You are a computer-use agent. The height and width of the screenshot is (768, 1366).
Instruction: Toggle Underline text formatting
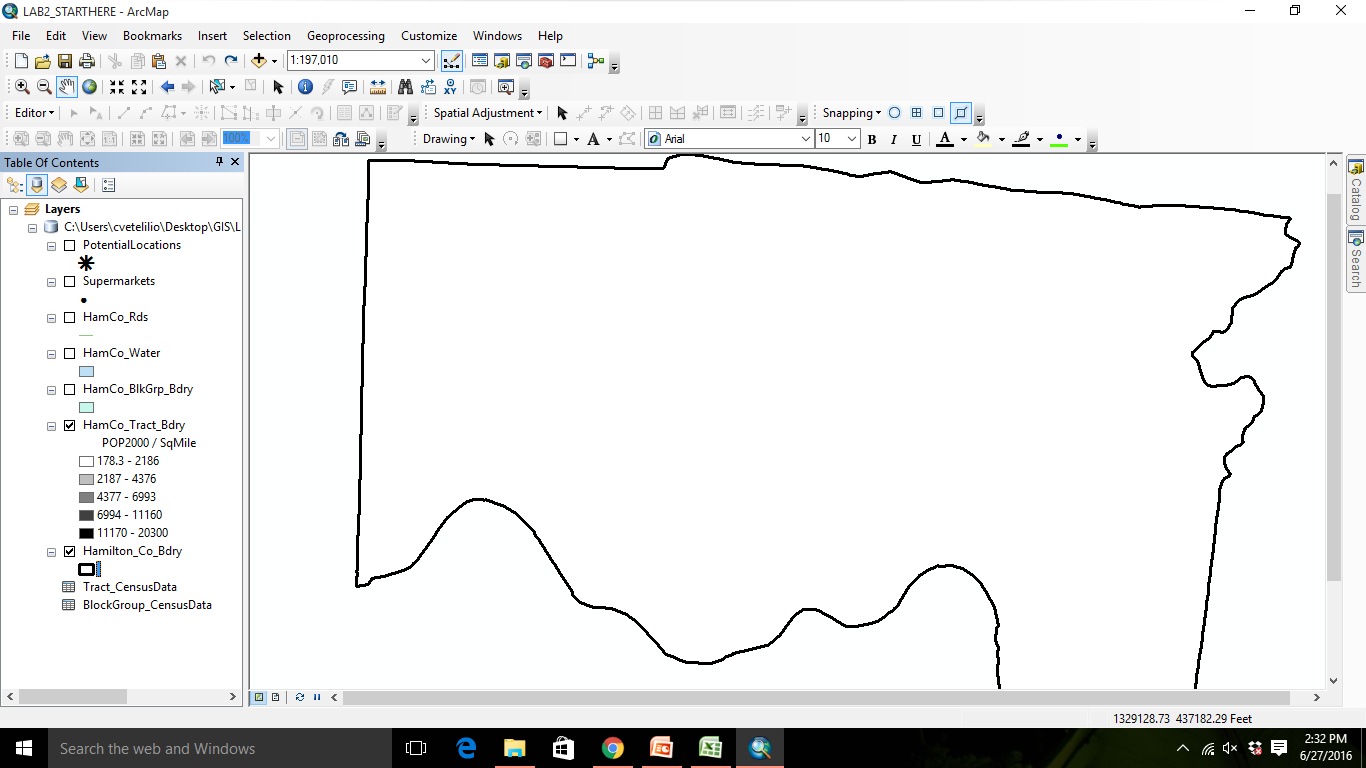point(916,139)
